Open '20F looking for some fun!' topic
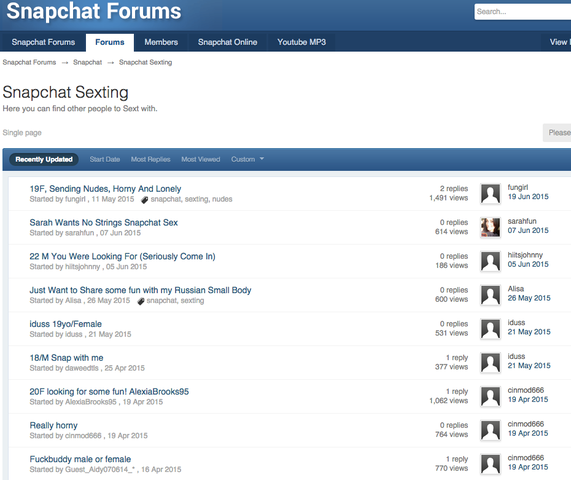The height and width of the screenshot is (480, 571). tap(109, 392)
